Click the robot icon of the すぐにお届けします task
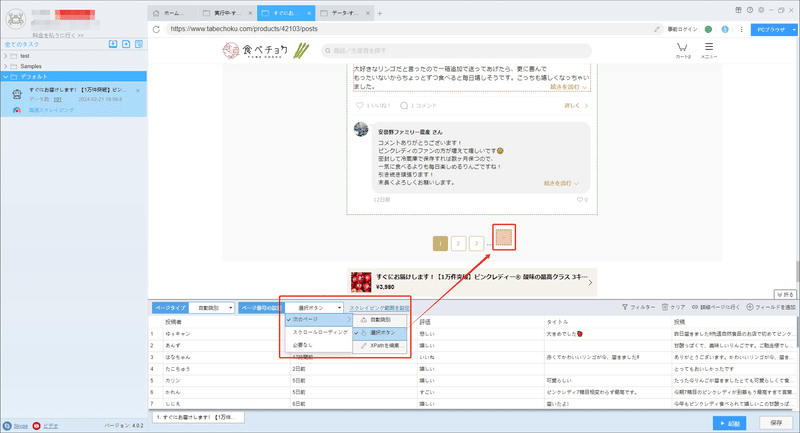The width and height of the screenshot is (800, 433). point(17,94)
